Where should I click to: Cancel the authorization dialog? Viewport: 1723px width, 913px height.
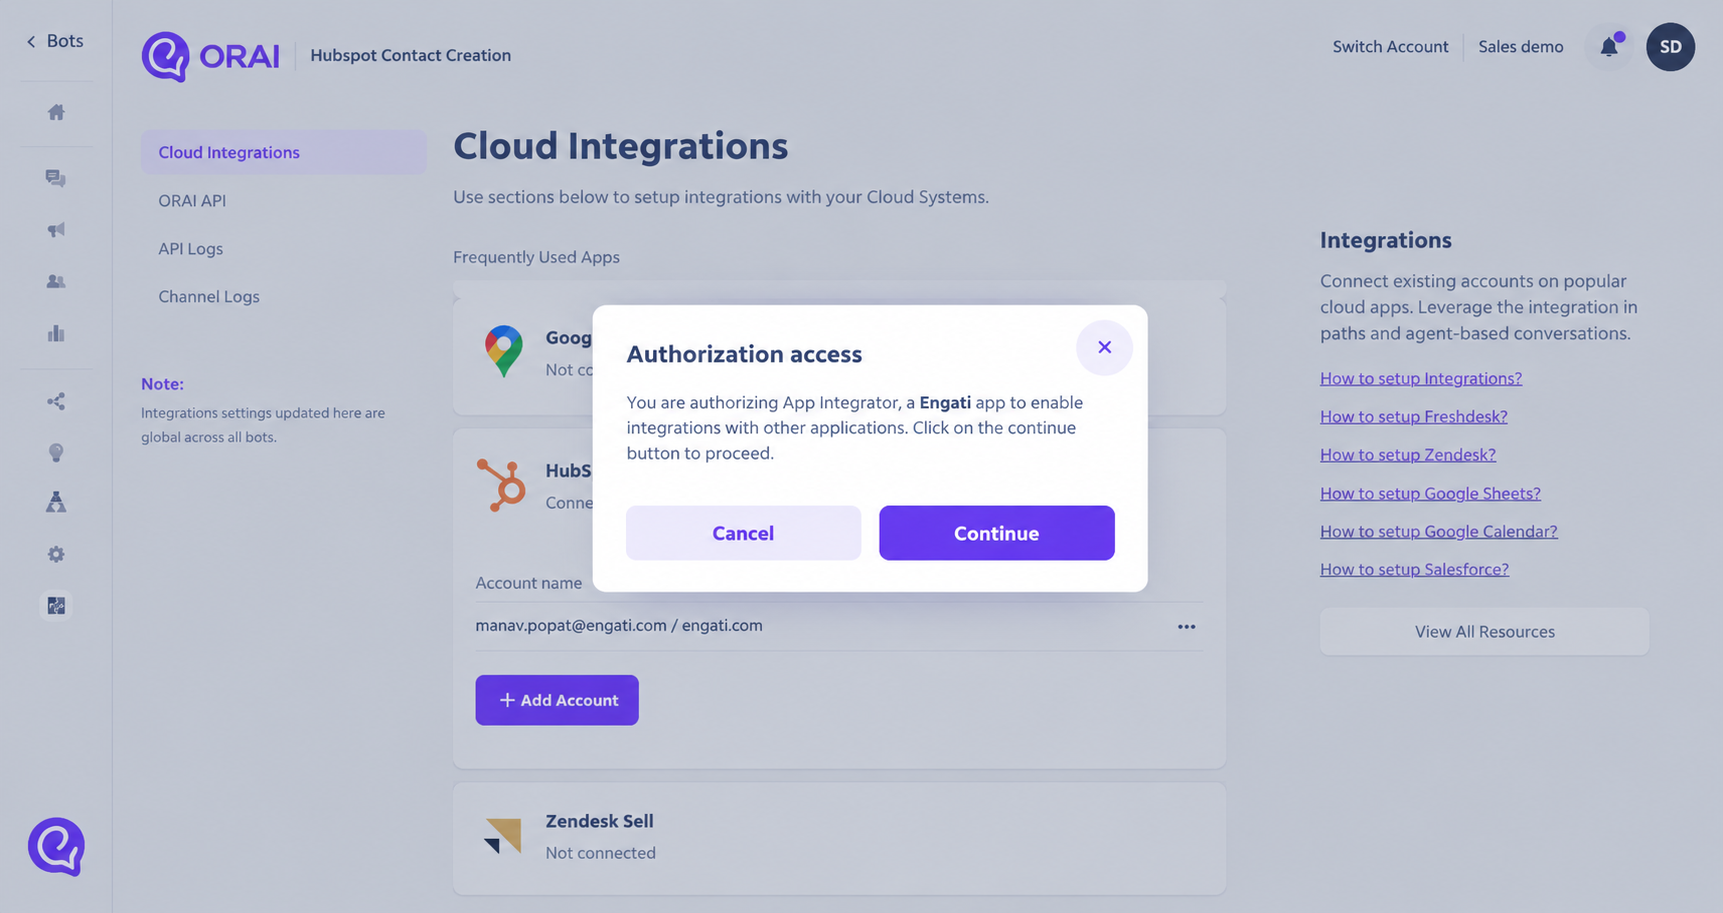[x=743, y=533]
